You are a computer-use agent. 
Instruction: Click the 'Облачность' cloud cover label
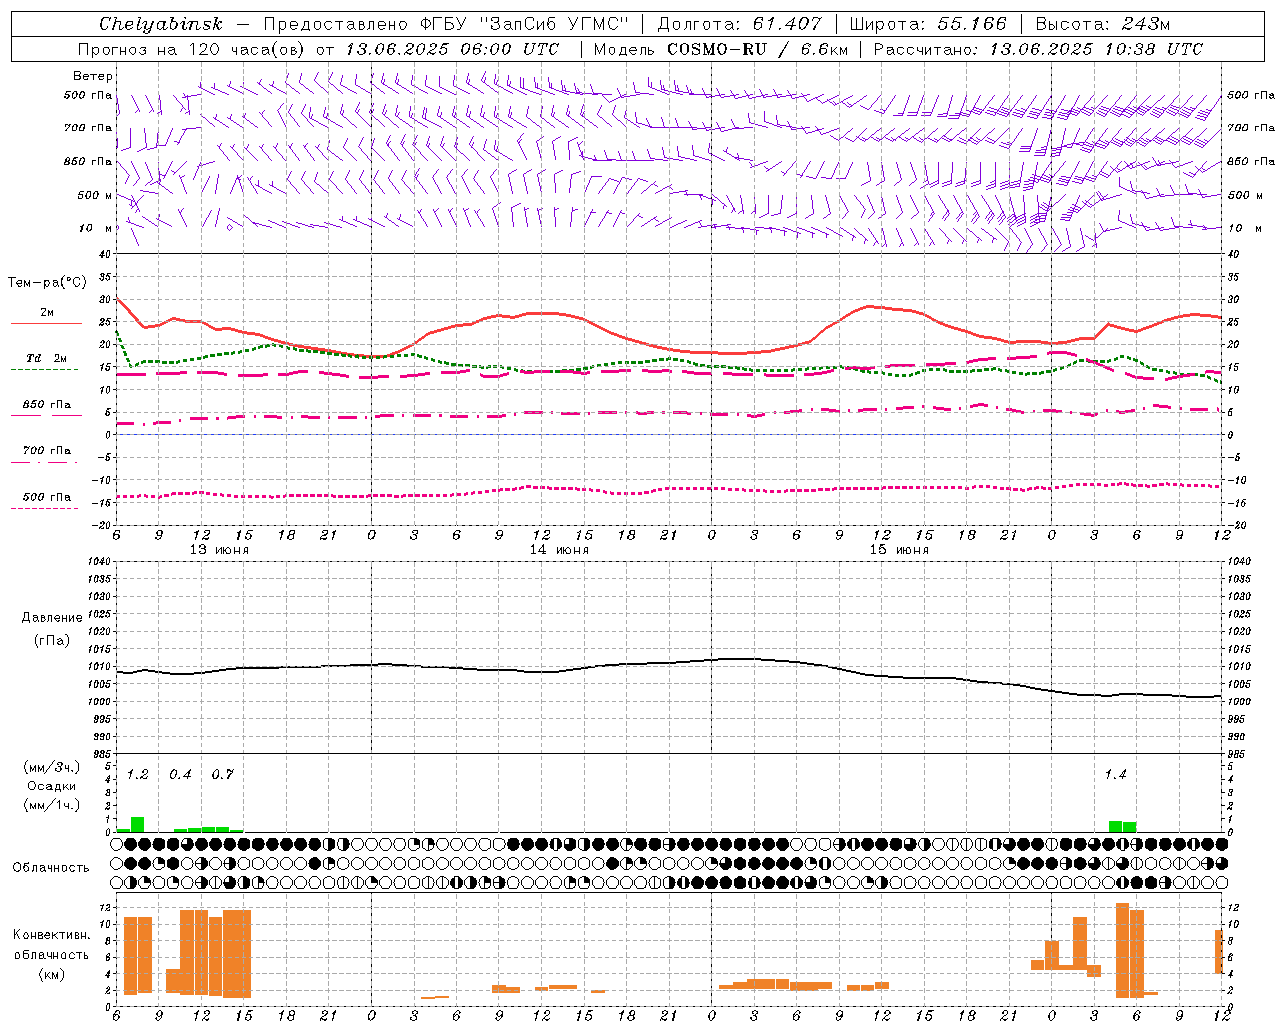pos(51,867)
